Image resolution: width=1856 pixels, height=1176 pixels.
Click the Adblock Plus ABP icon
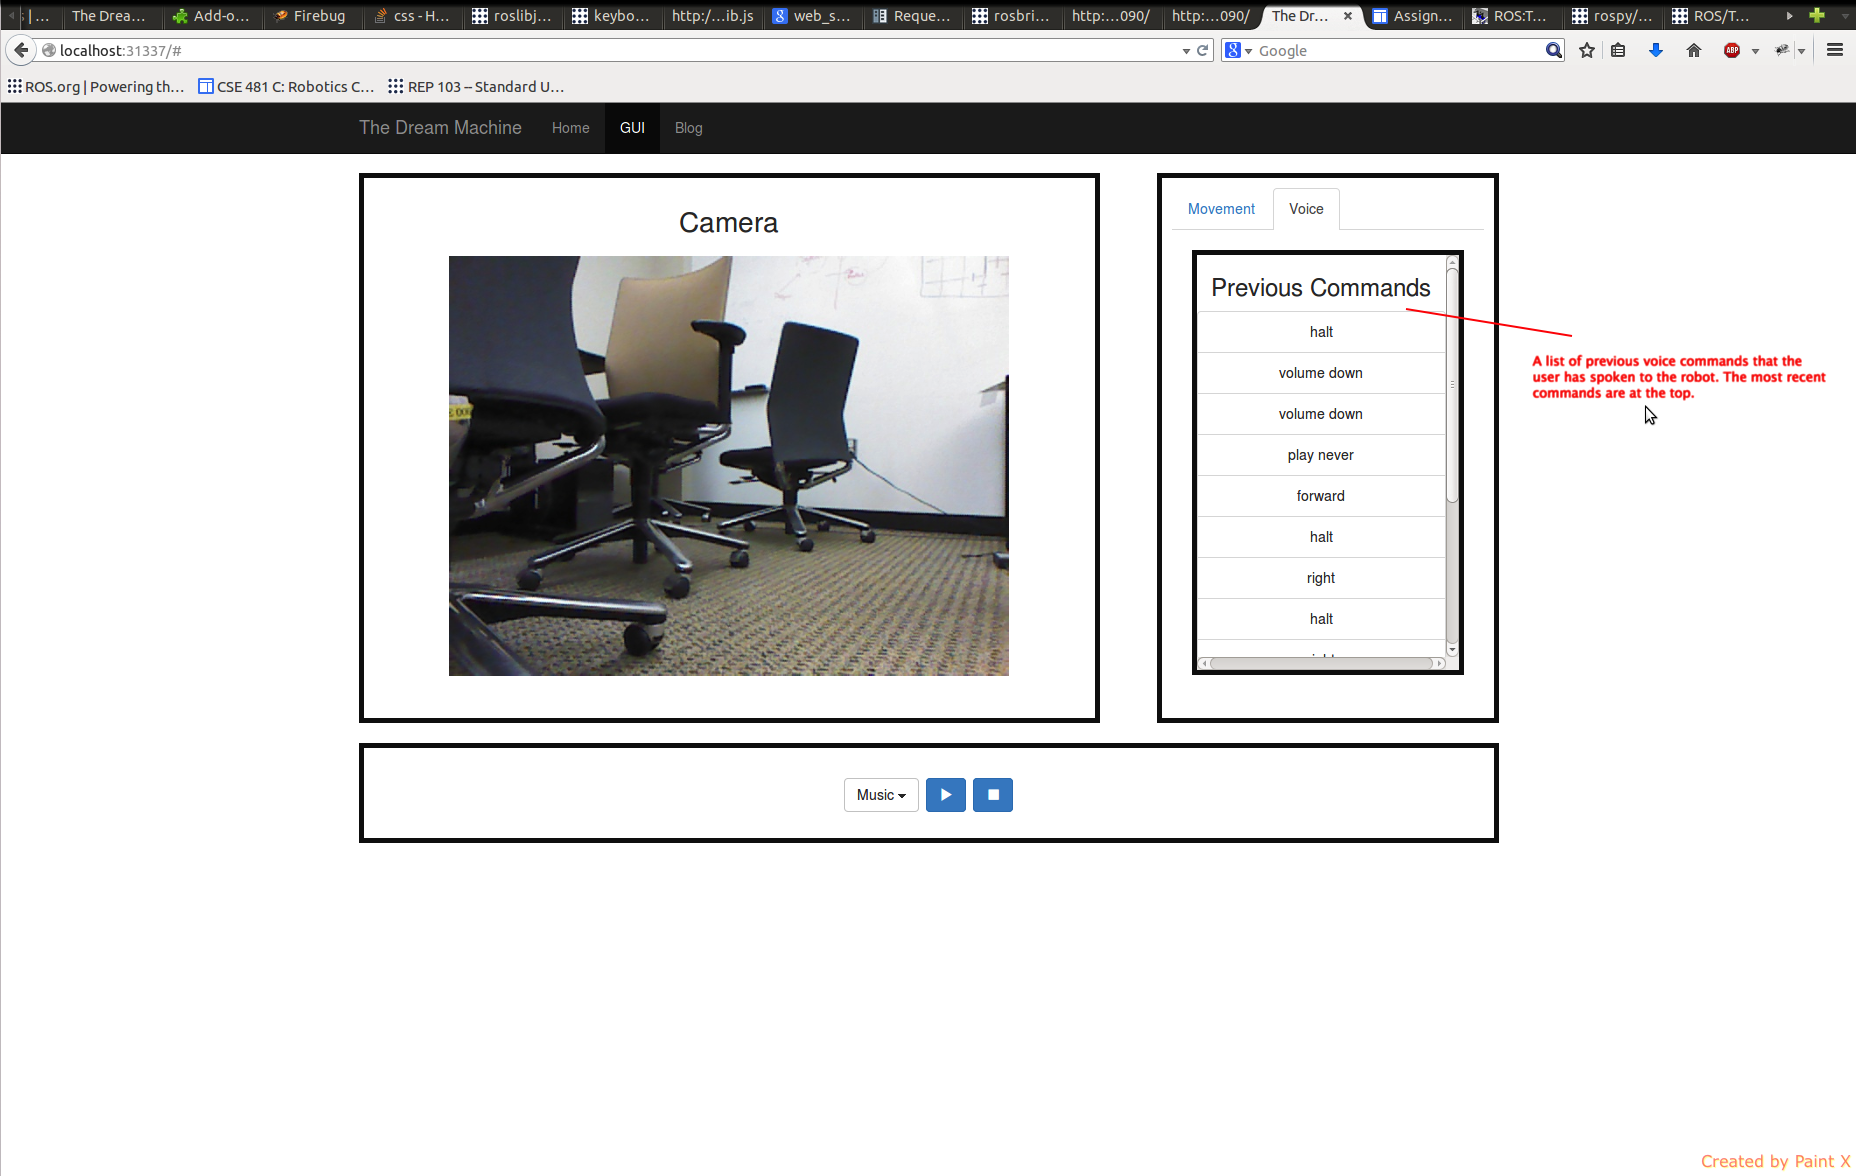point(1732,50)
